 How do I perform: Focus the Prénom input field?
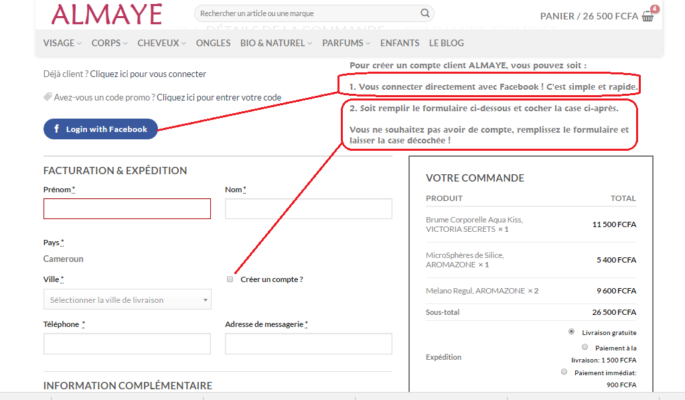tap(127, 209)
